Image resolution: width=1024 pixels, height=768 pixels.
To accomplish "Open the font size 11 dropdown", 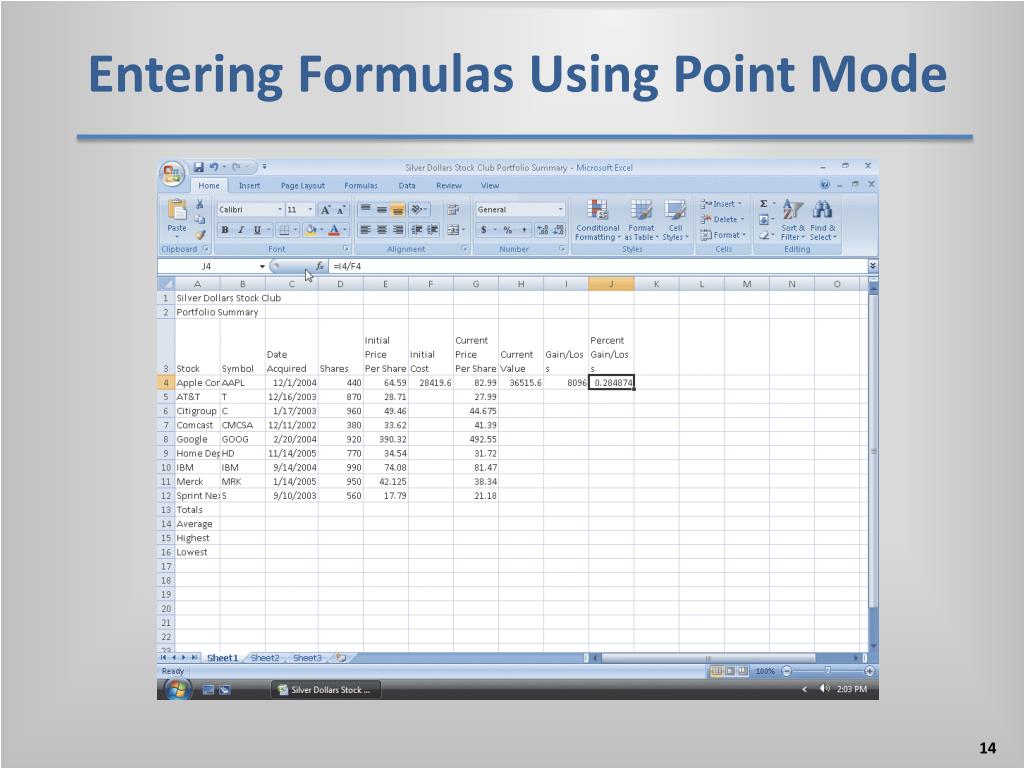I will [x=310, y=210].
